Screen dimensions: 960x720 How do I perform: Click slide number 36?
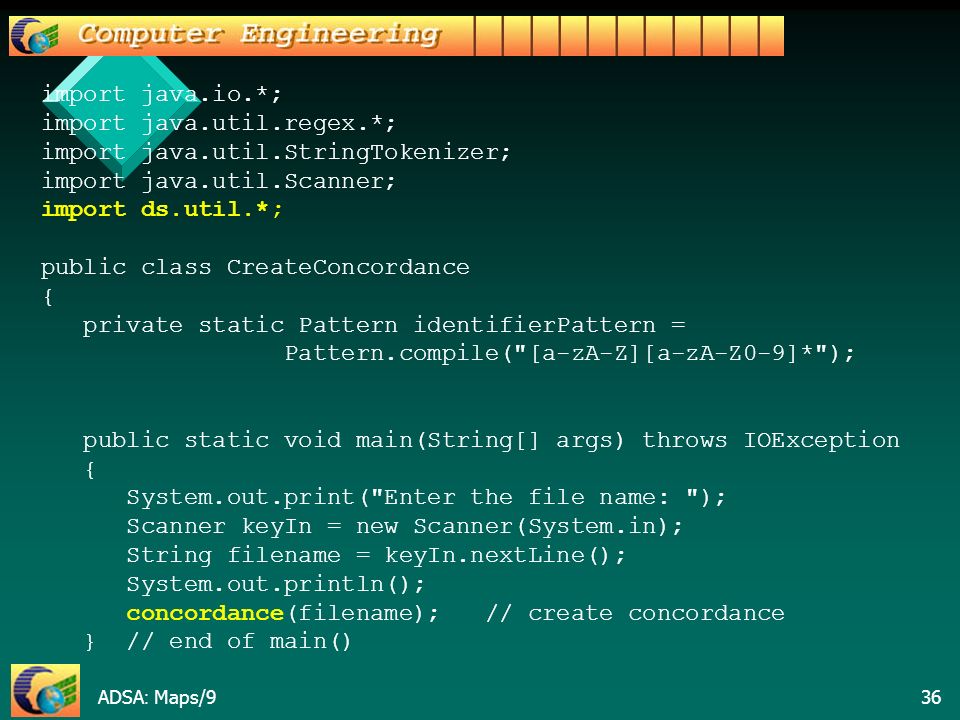click(931, 697)
